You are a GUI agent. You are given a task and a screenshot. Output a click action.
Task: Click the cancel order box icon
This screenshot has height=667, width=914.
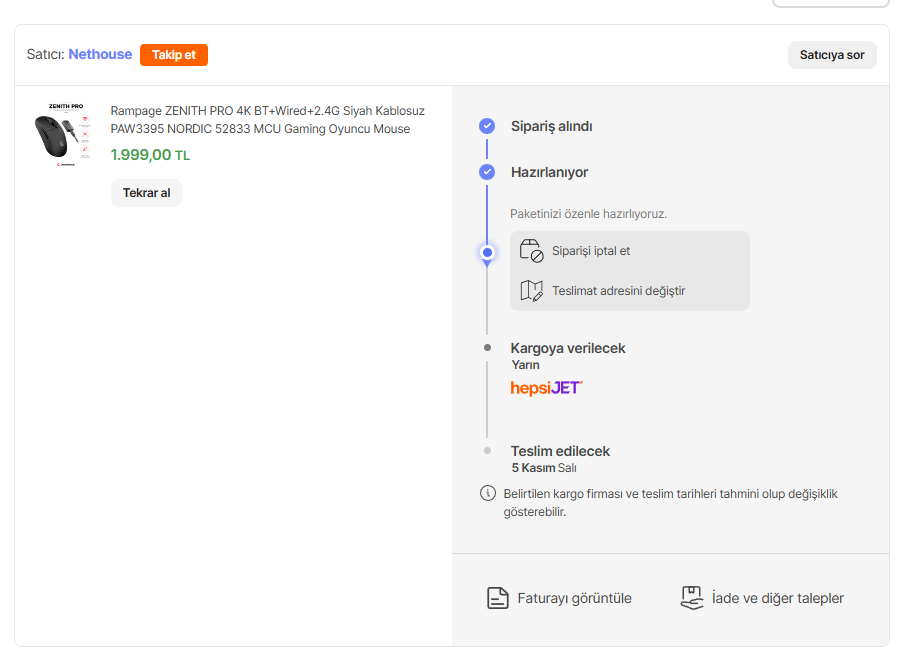click(x=531, y=251)
